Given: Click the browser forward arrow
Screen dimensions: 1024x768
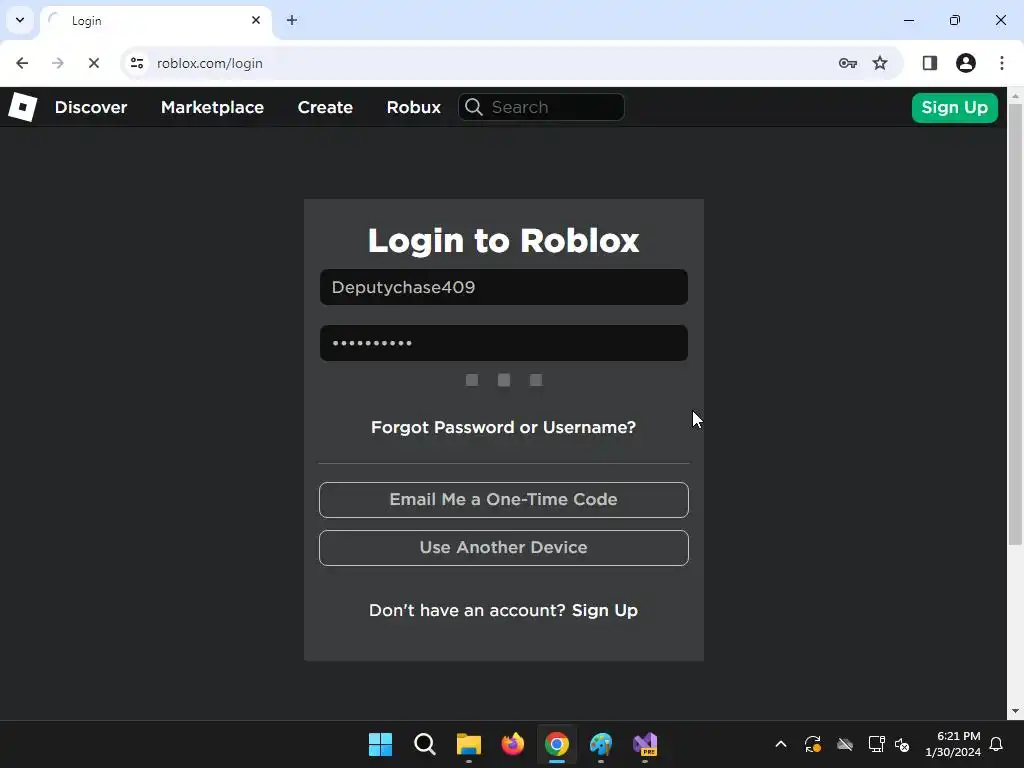Looking at the screenshot, I should [x=57, y=63].
